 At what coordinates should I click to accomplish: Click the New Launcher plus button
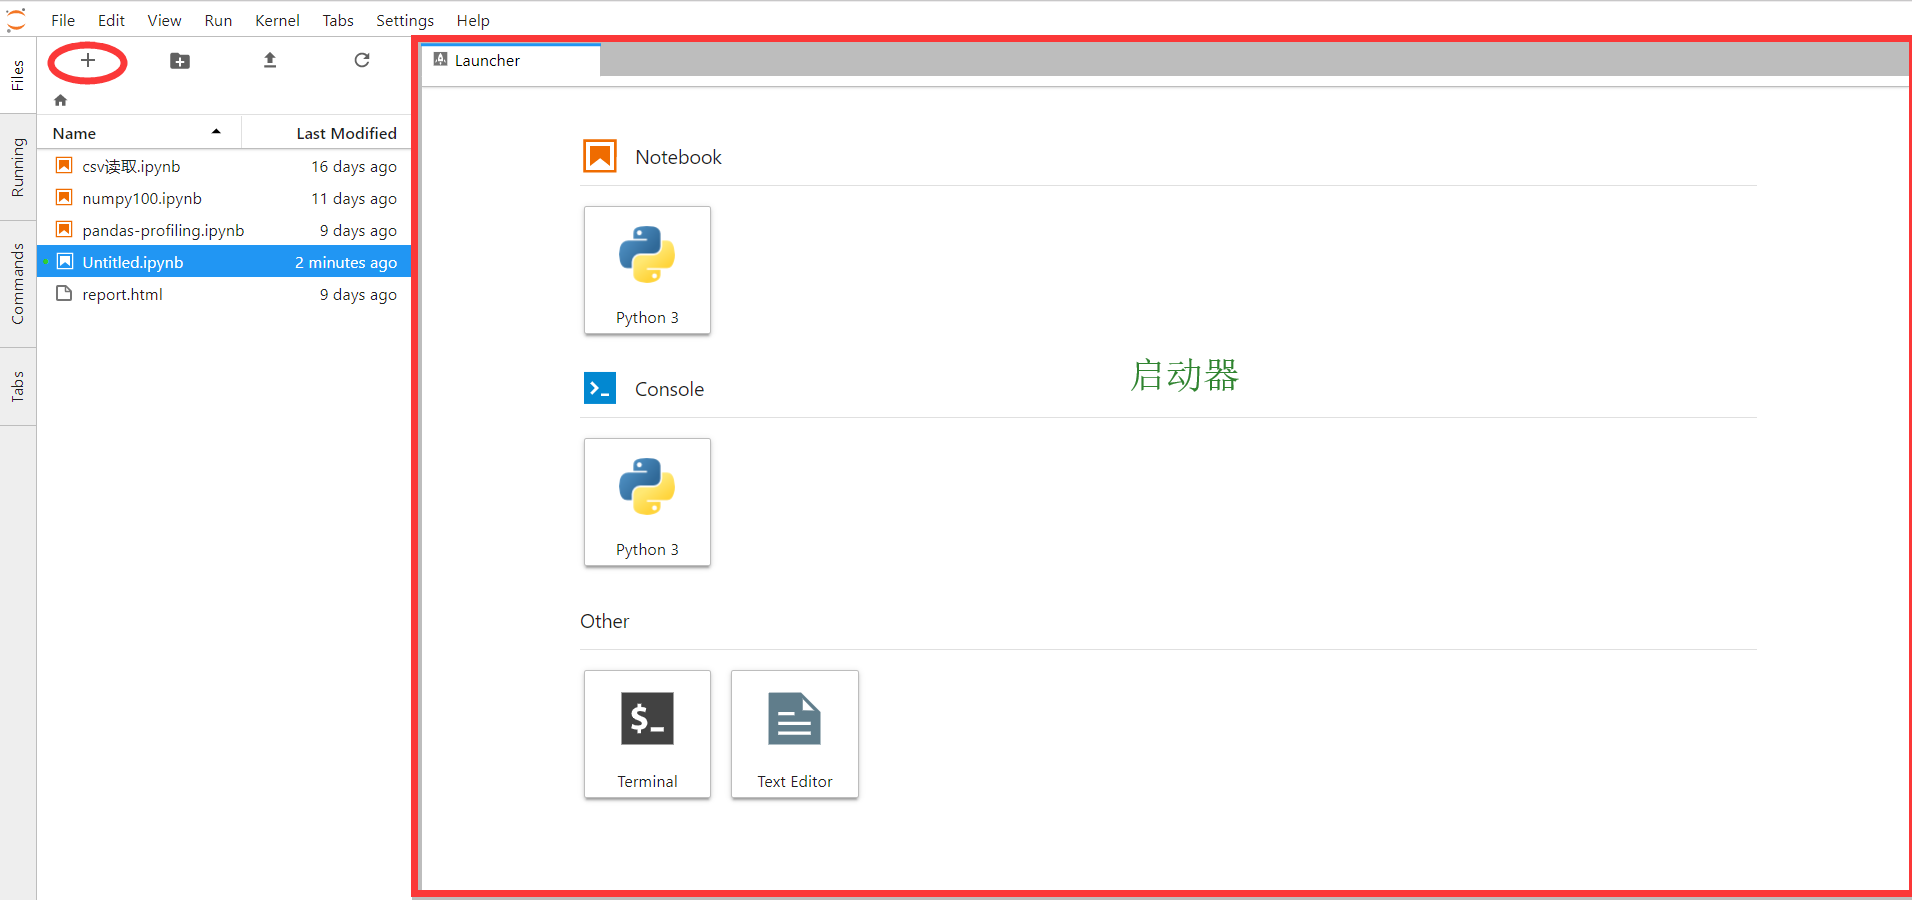pyautogui.click(x=88, y=61)
